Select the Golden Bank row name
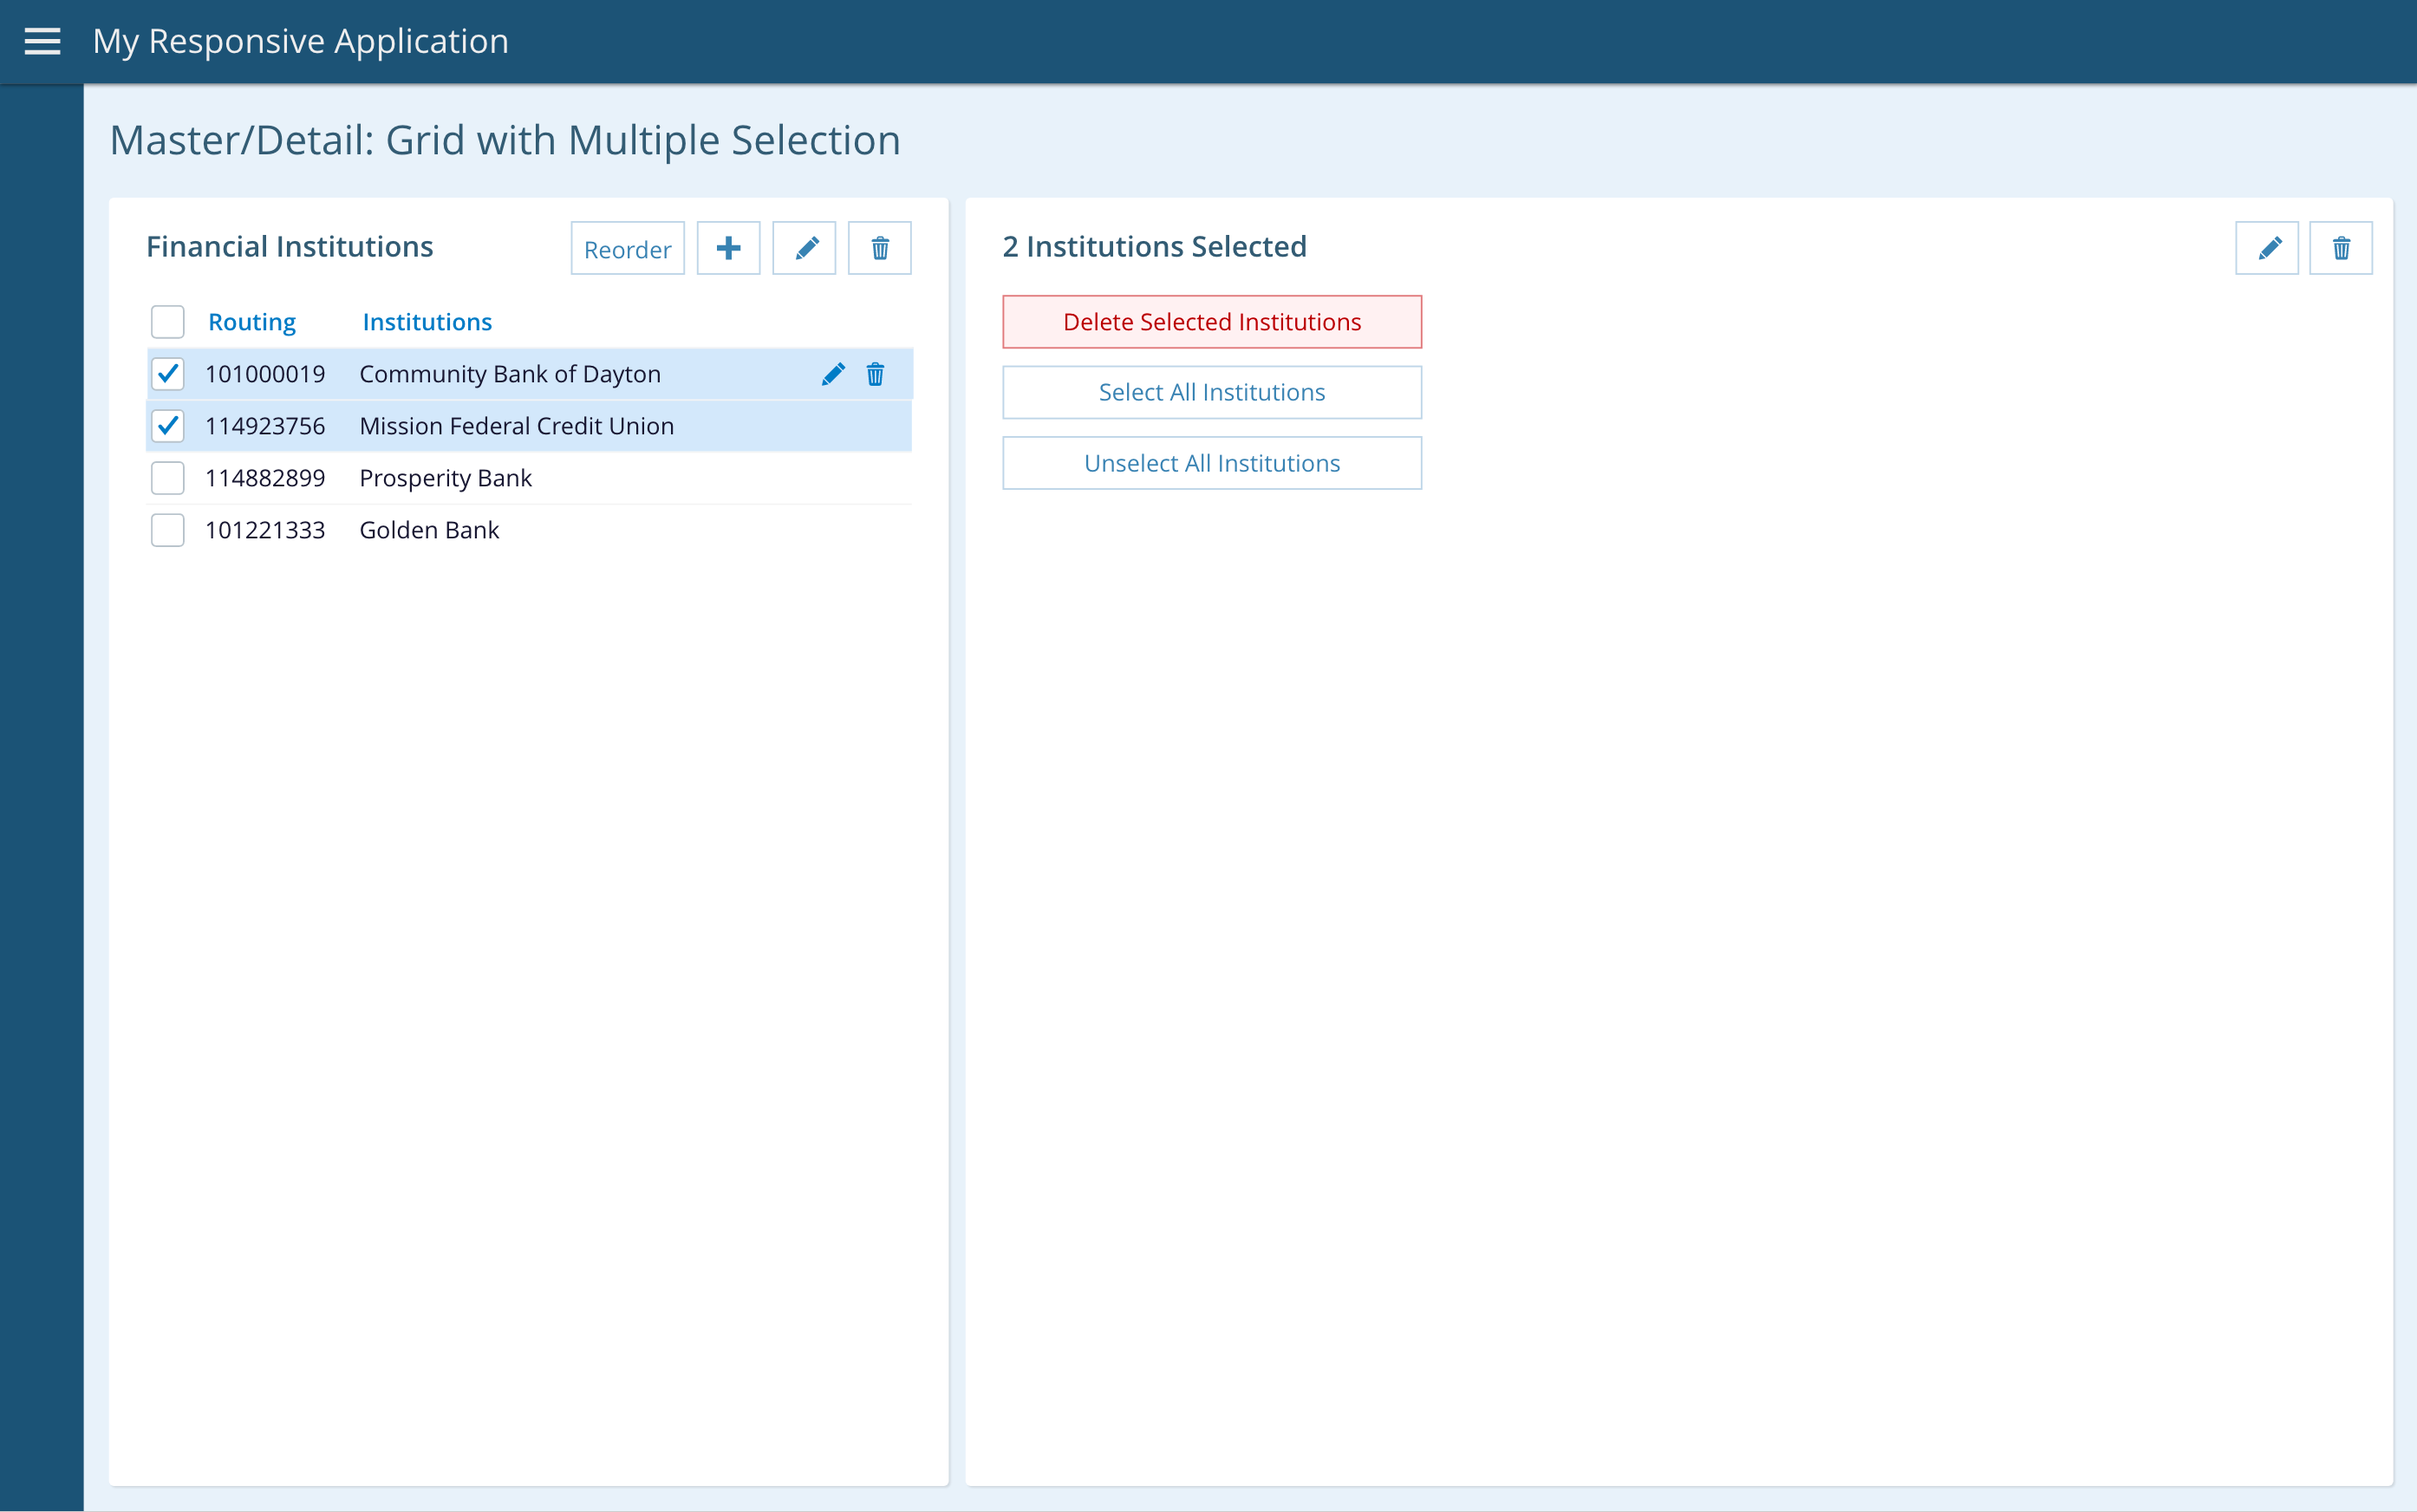 [x=429, y=530]
